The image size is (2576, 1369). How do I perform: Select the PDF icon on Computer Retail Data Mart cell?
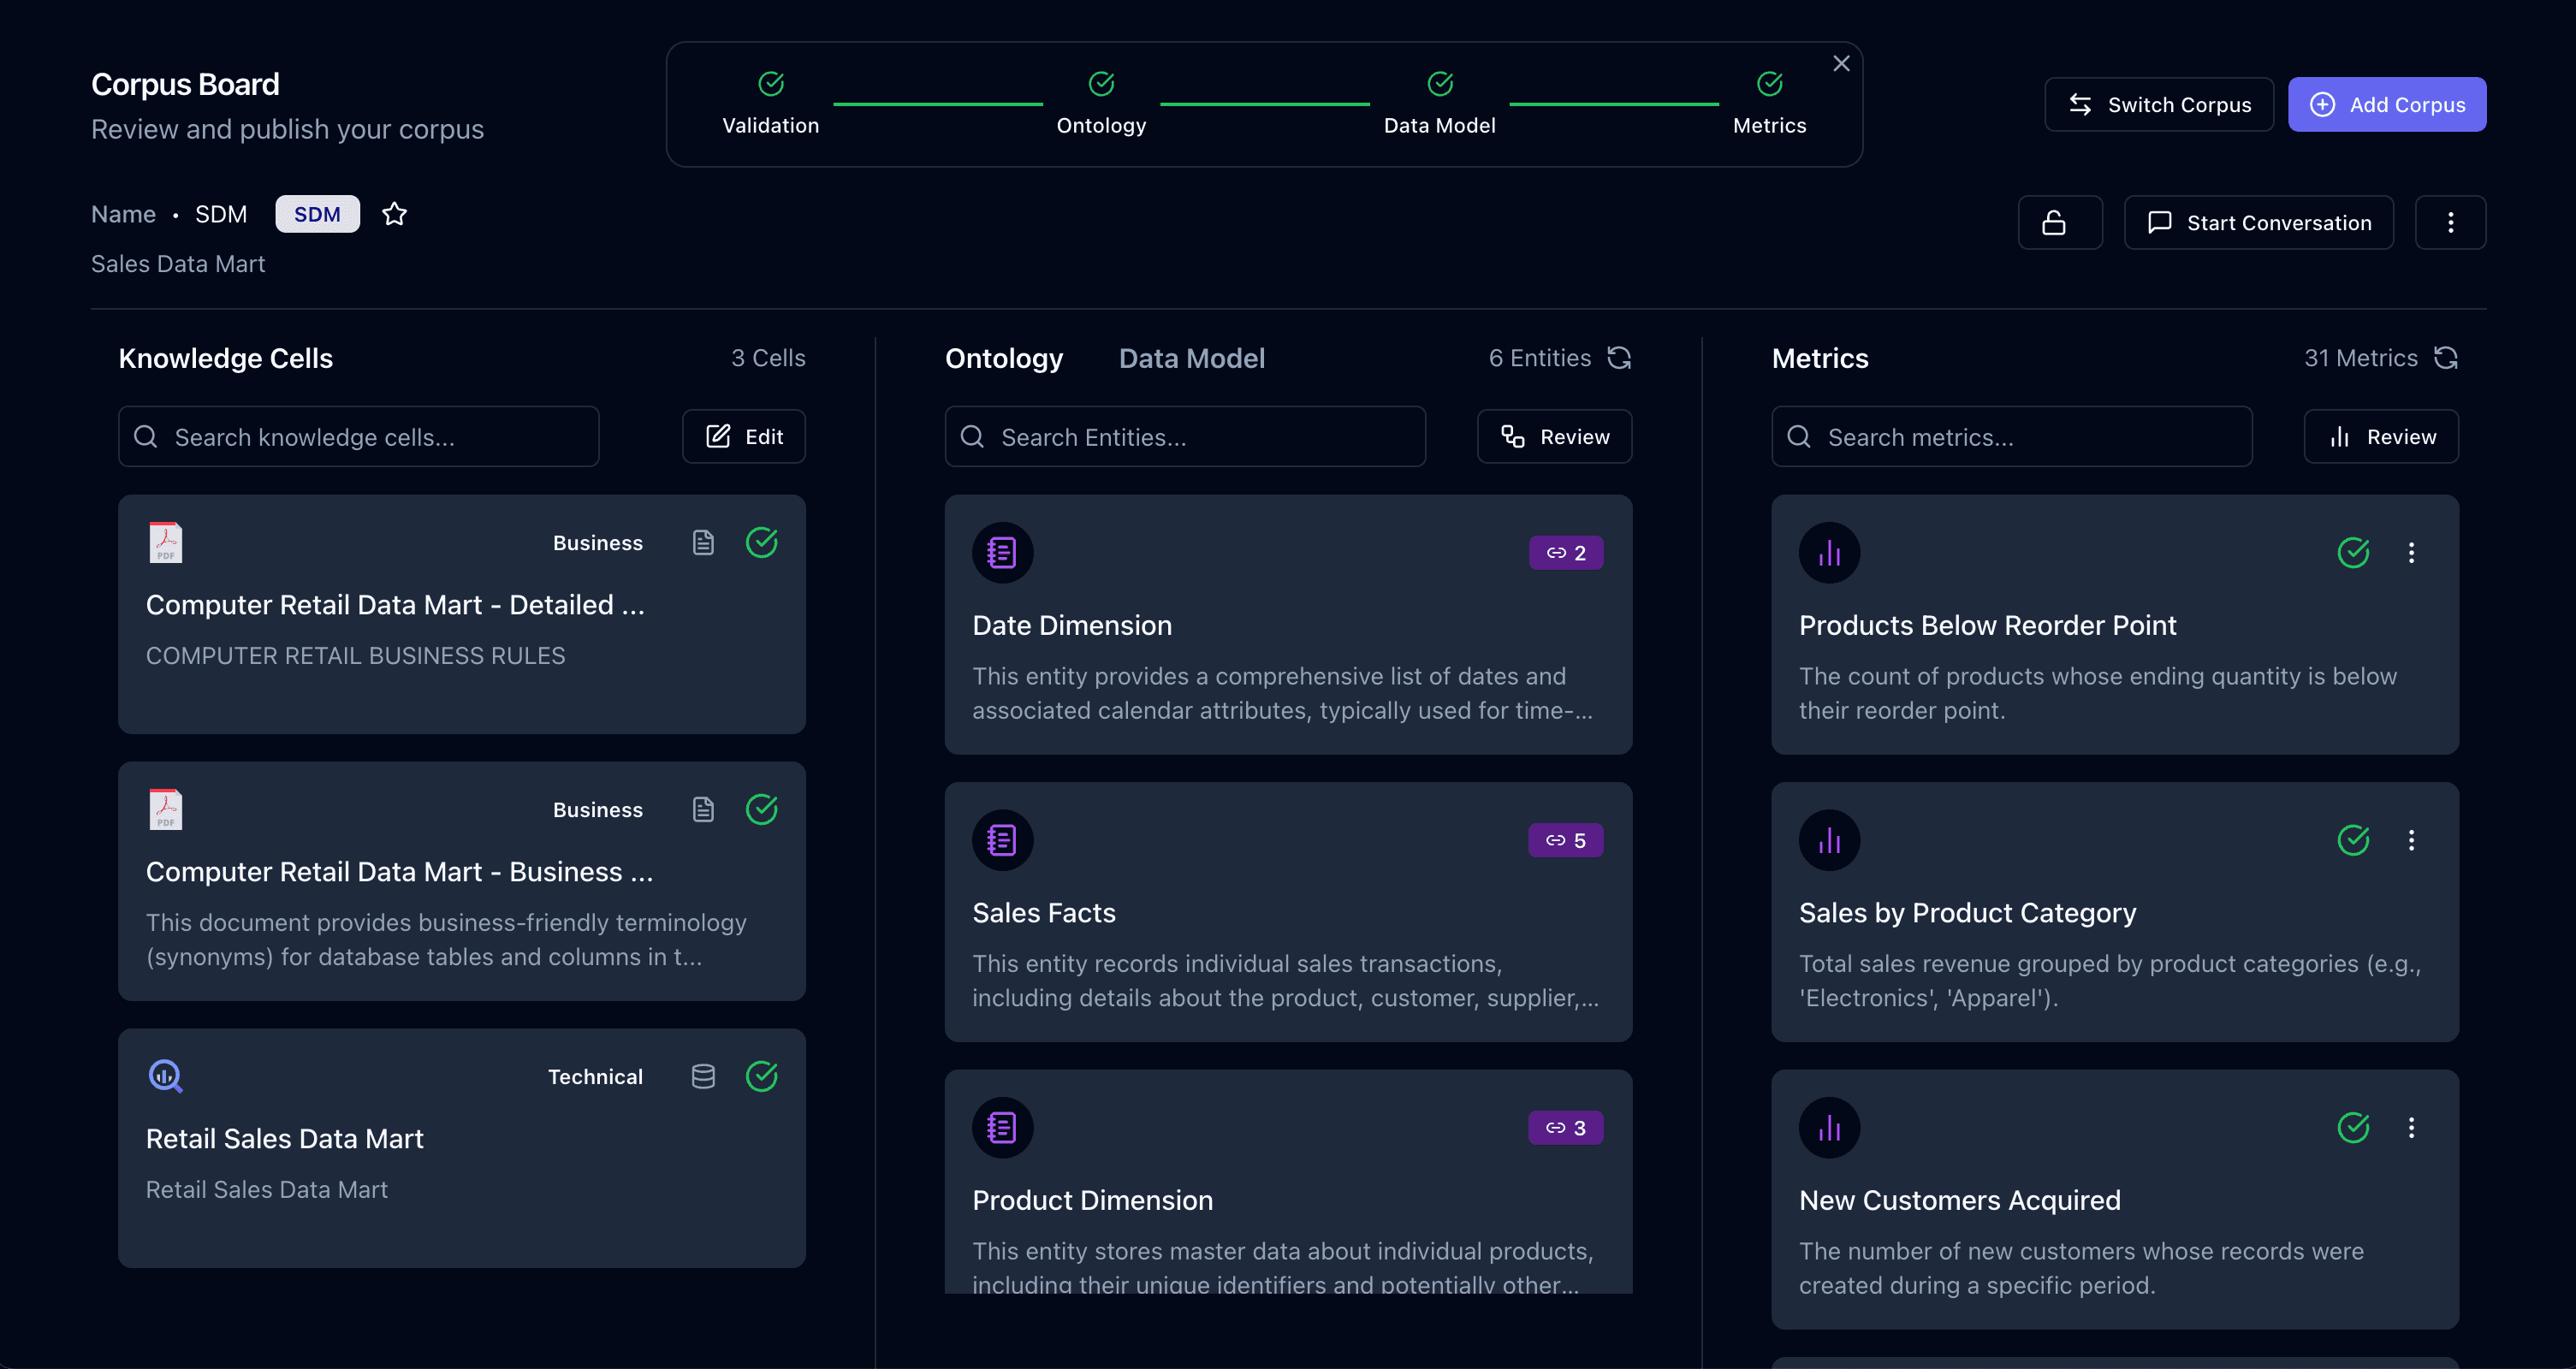click(165, 542)
